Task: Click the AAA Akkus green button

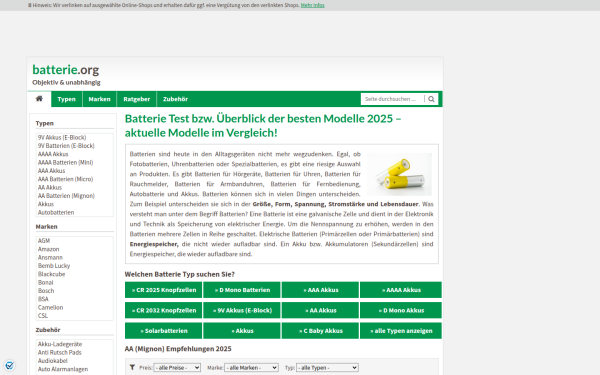Action: 320,290
